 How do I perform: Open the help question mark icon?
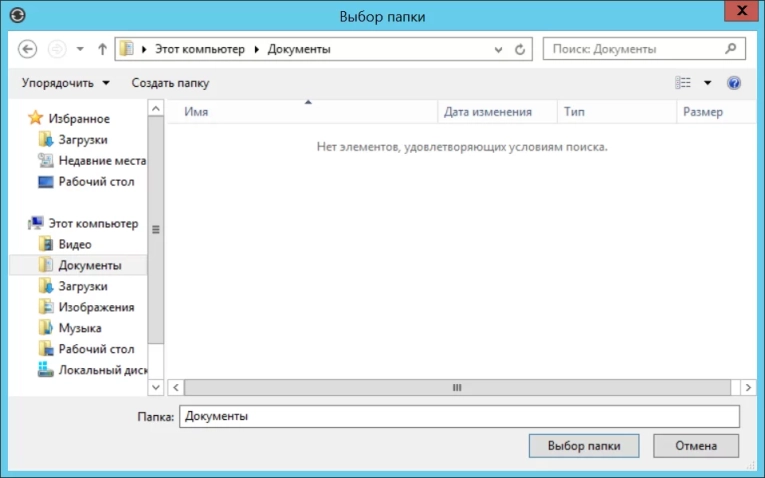click(x=734, y=83)
